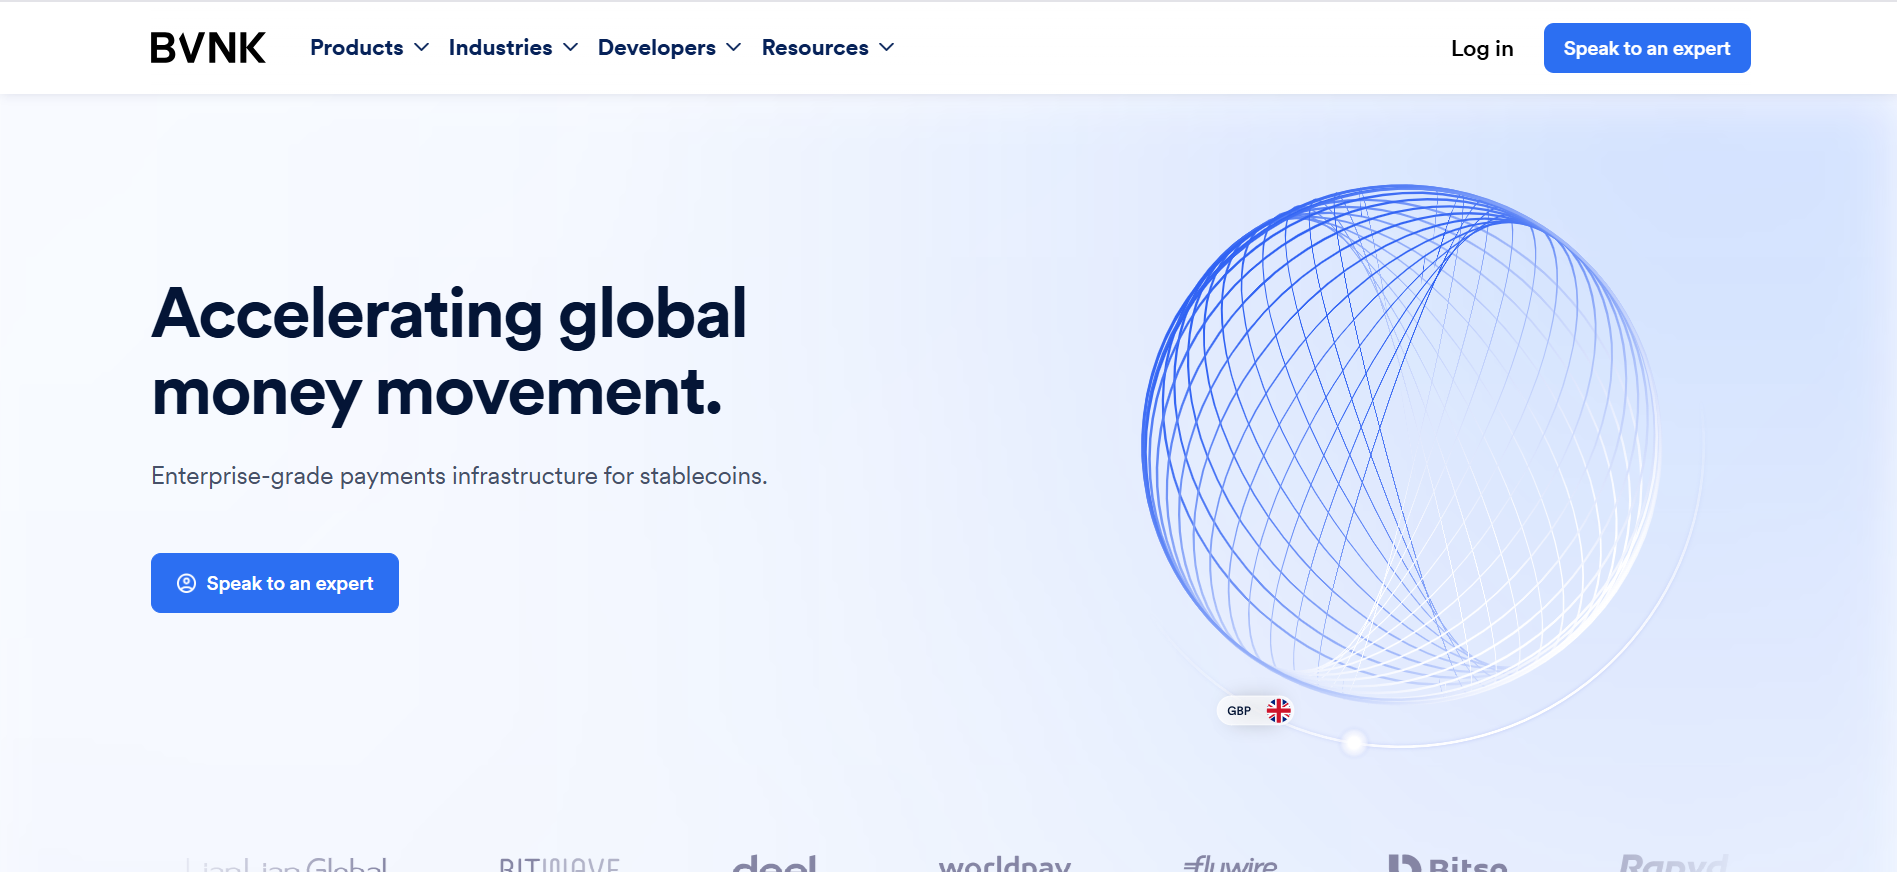The width and height of the screenshot is (1897, 872).
Task: Expand the Products chevron arrow
Action: pos(421,48)
